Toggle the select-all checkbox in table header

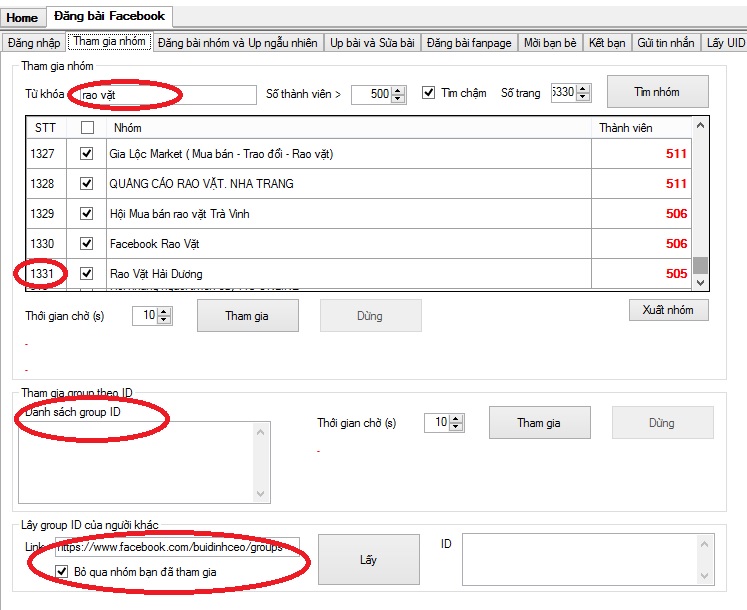tap(87, 128)
